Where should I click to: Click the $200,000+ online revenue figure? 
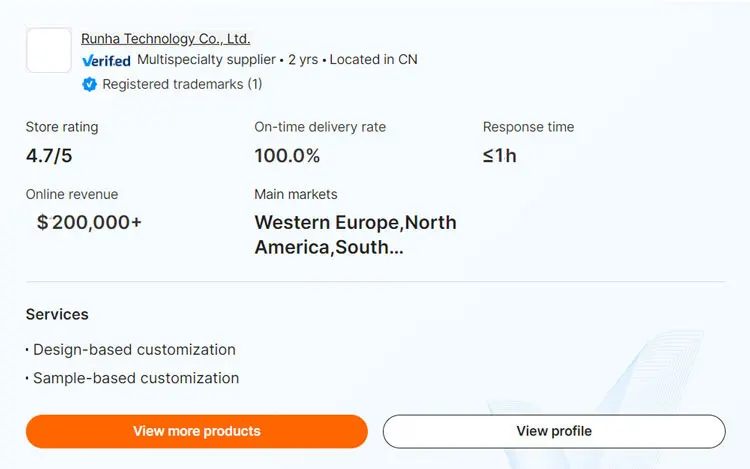coord(89,222)
